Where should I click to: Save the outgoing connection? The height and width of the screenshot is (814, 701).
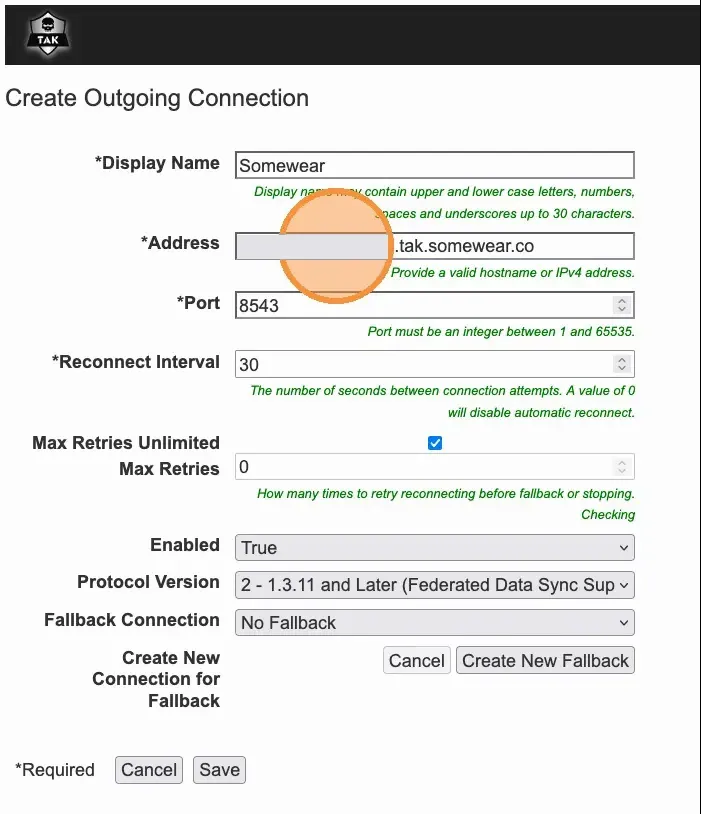pos(219,769)
